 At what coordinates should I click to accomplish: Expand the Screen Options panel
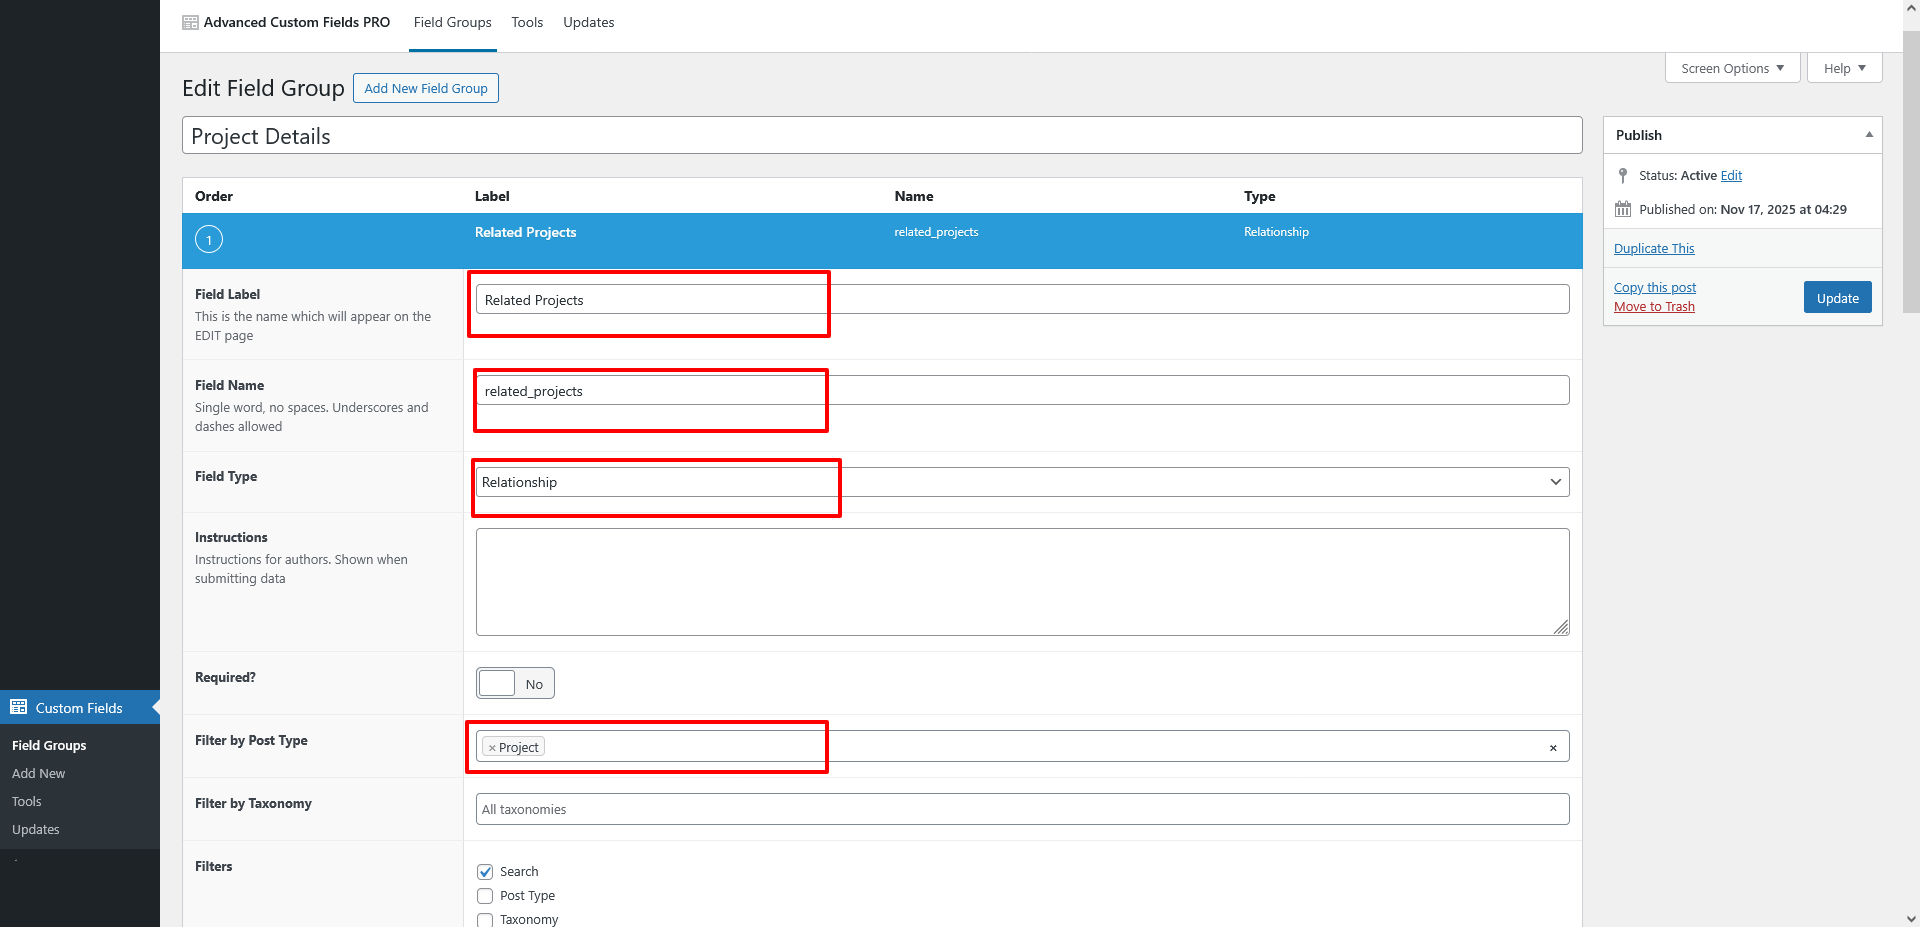[1731, 69]
